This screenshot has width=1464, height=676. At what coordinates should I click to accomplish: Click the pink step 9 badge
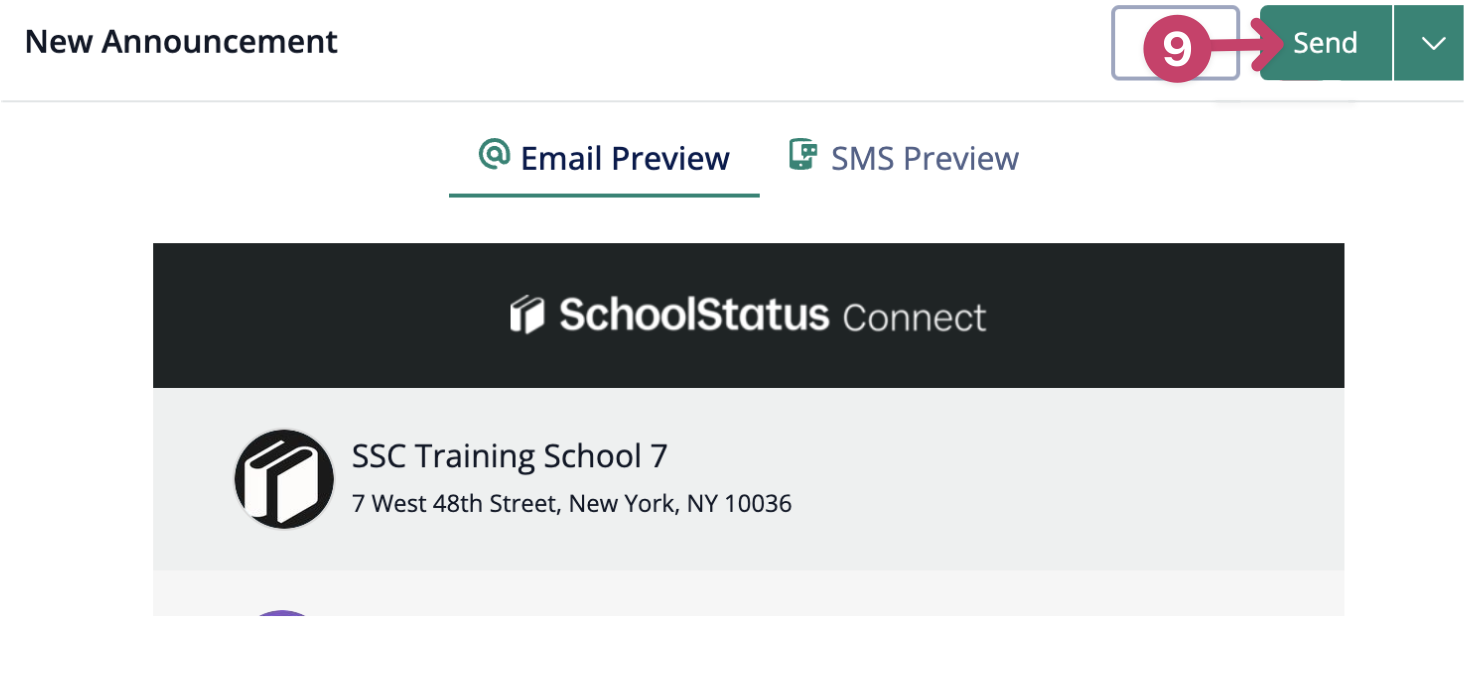point(1176,47)
